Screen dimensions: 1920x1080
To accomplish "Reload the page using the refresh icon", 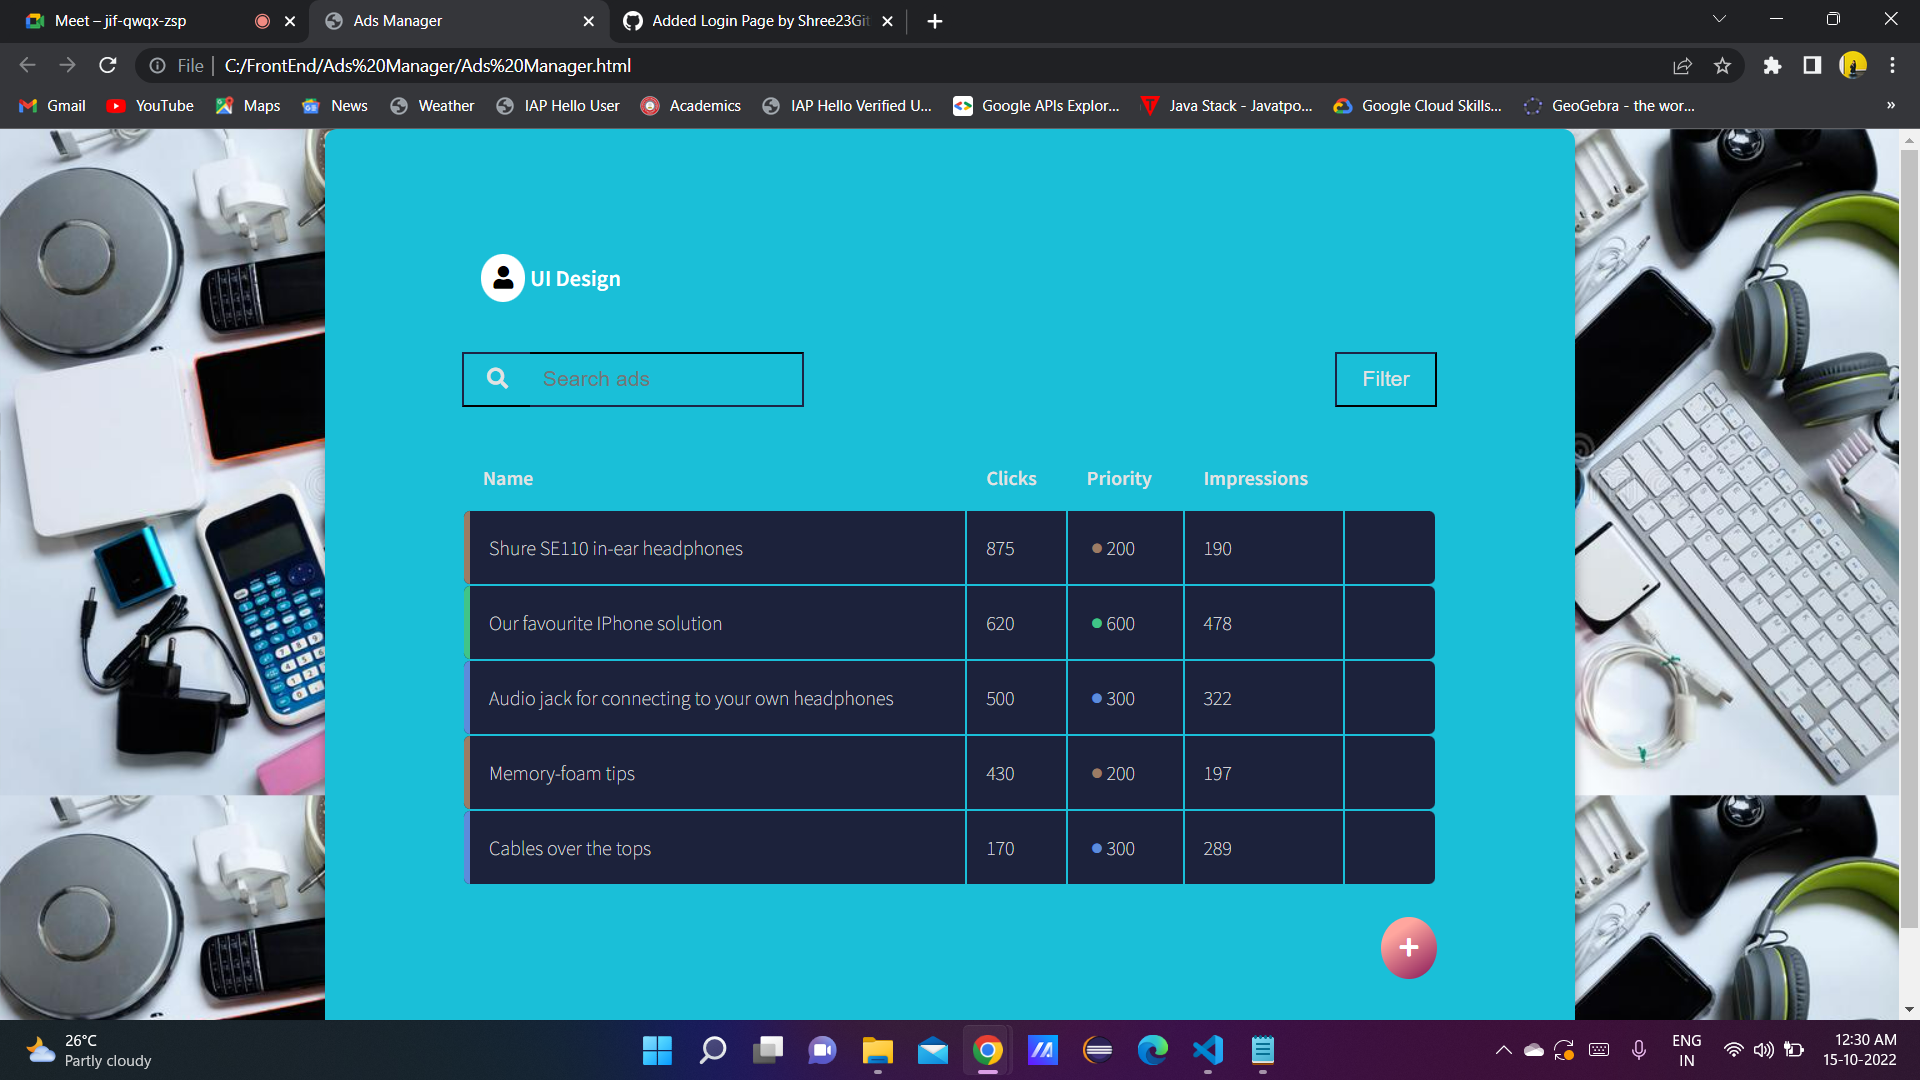I will tap(108, 65).
